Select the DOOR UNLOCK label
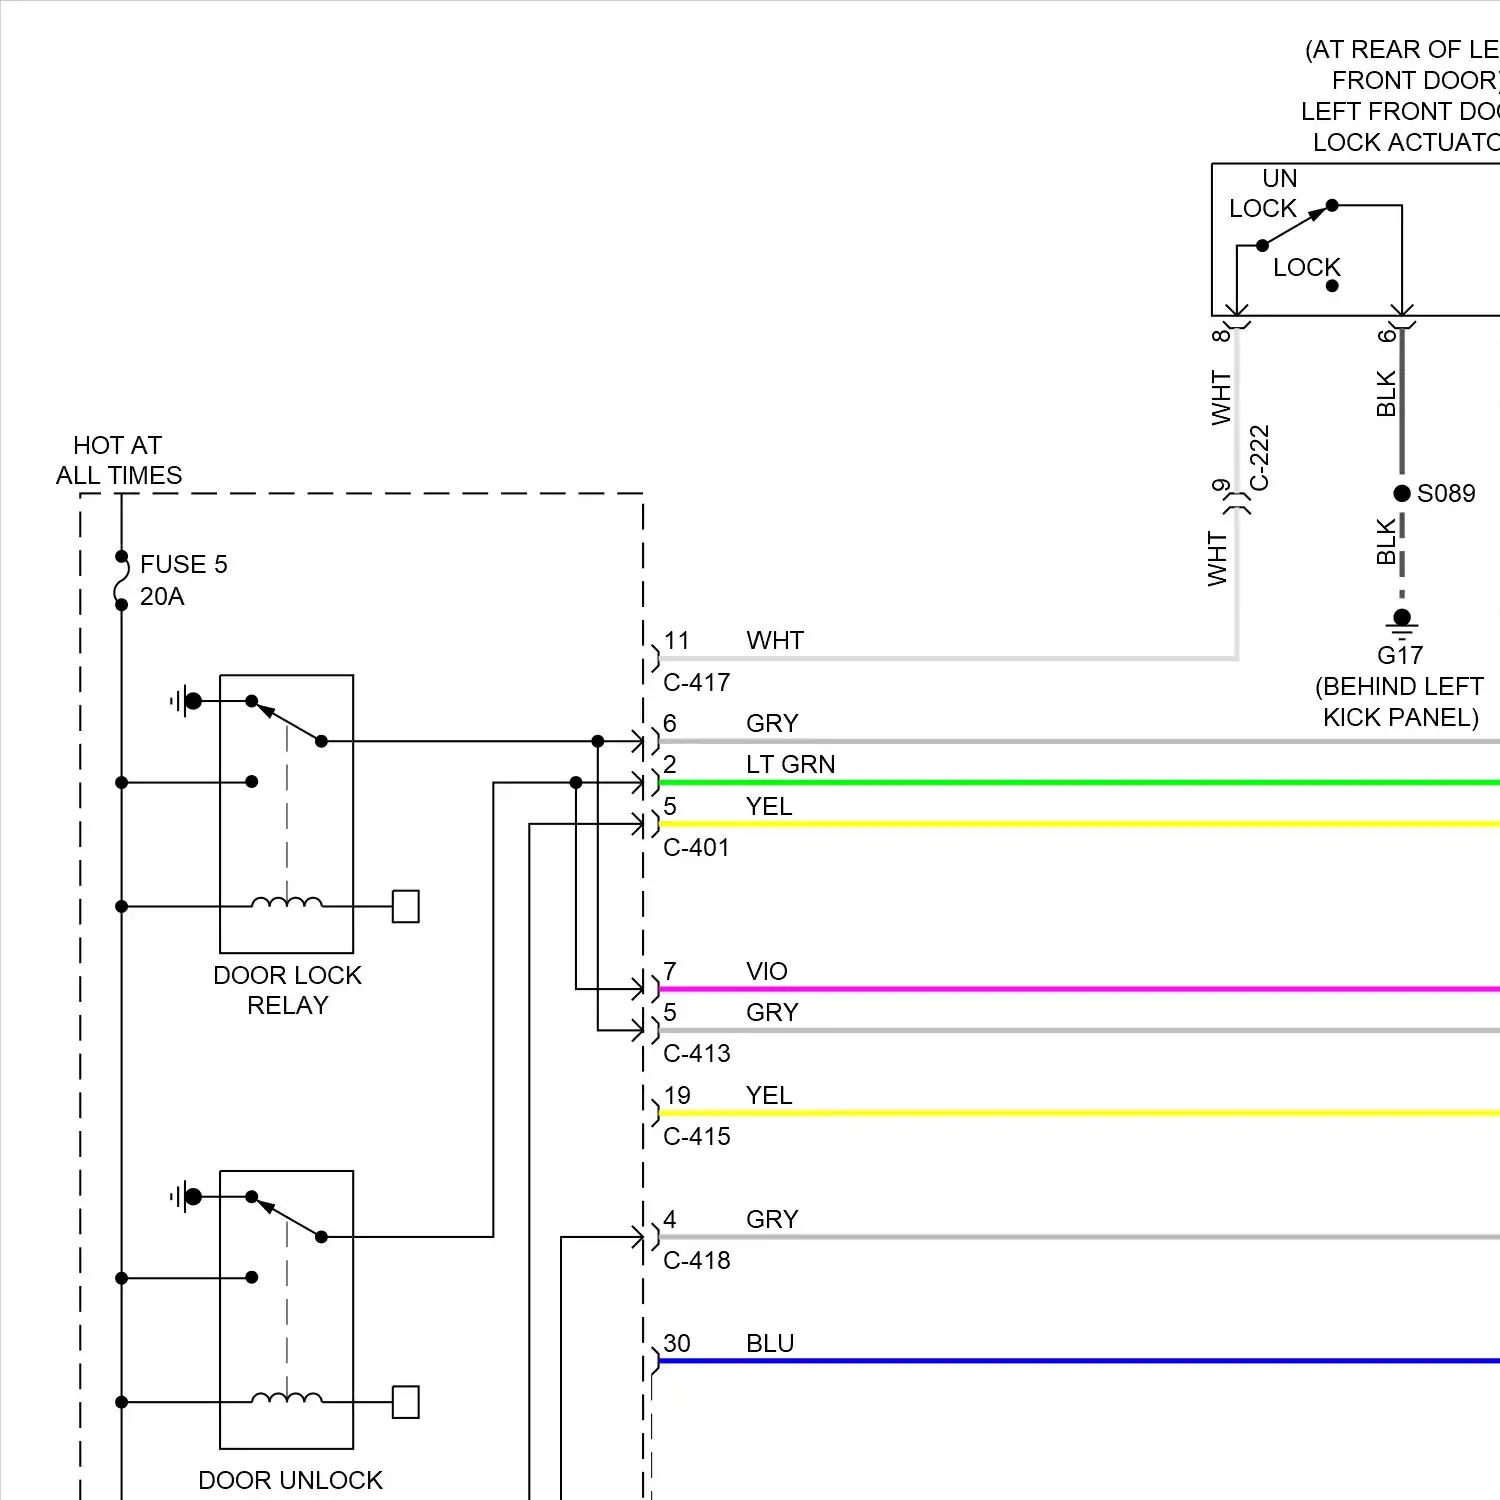This screenshot has height=1500, width=1500. [290, 1480]
